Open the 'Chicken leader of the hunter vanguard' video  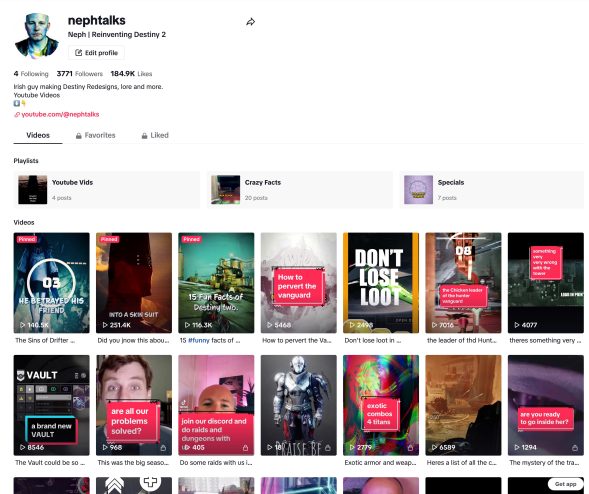[463, 283]
